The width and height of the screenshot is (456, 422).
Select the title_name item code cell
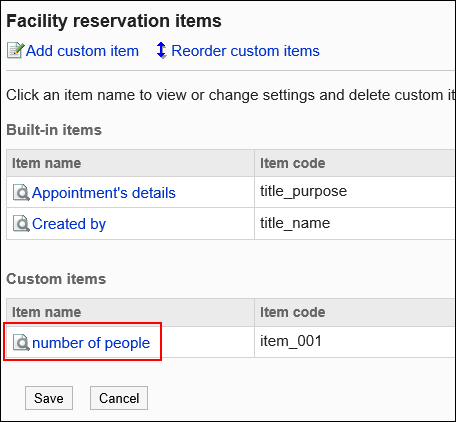point(355,223)
